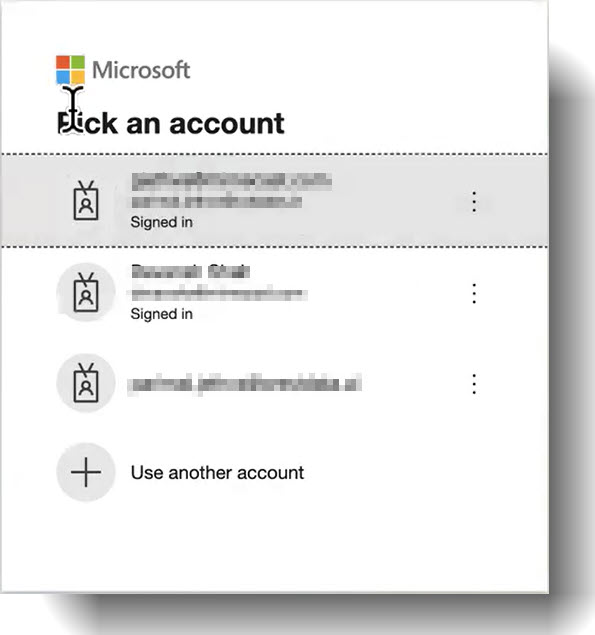
Task: Click the badge icon of the not-signed-in account
Action: 86,383
